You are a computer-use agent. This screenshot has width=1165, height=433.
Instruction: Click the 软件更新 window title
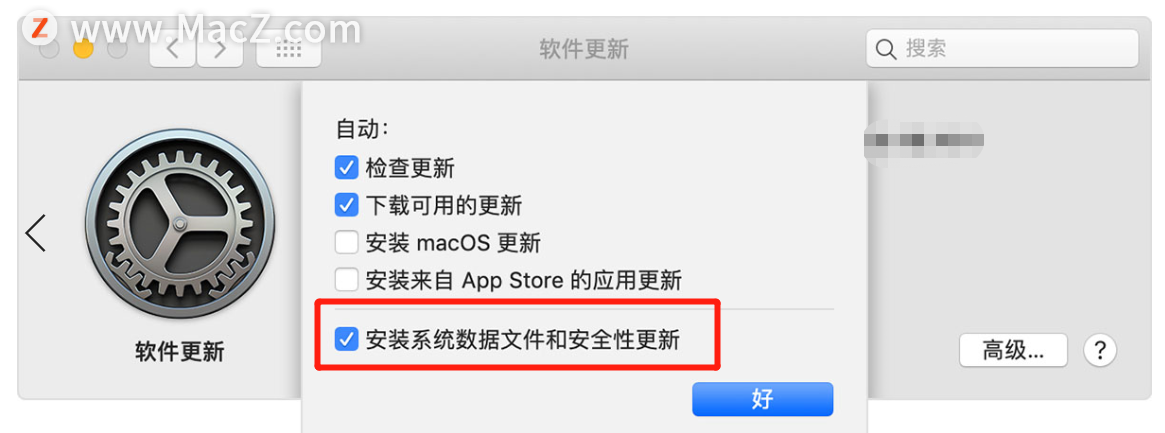point(584,50)
